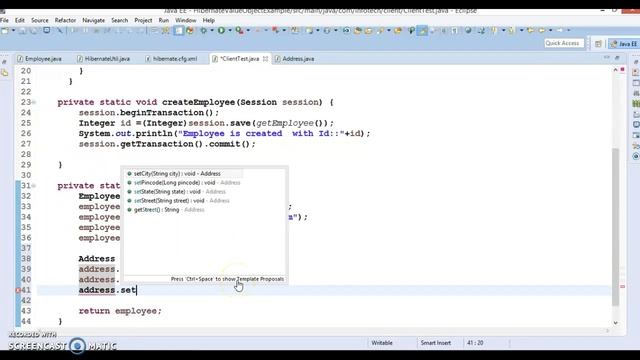Switch to the hibernate.cfg.xml tab
640x360 pixels.
click(x=171, y=59)
